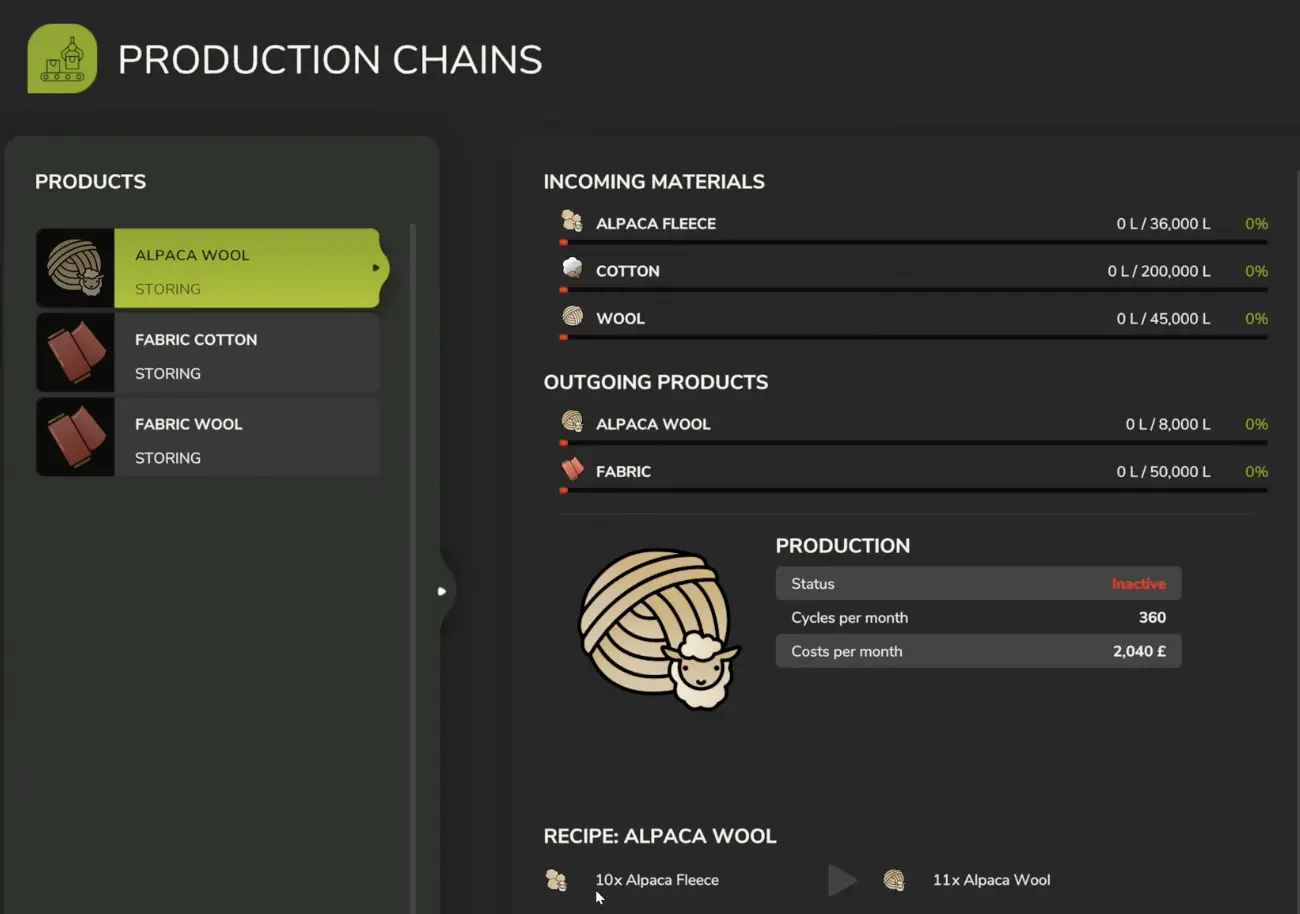Click the 360 cycles value
This screenshot has width=1300, height=914.
click(1152, 618)
